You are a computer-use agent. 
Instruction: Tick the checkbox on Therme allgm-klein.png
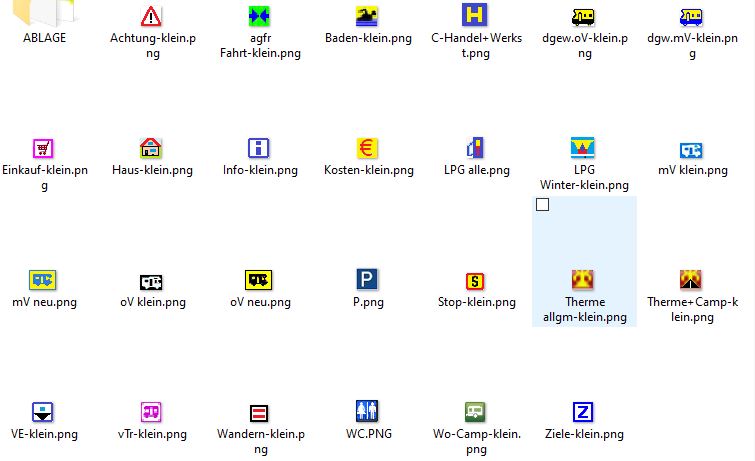pyautogui.click(x=543, y=205)
